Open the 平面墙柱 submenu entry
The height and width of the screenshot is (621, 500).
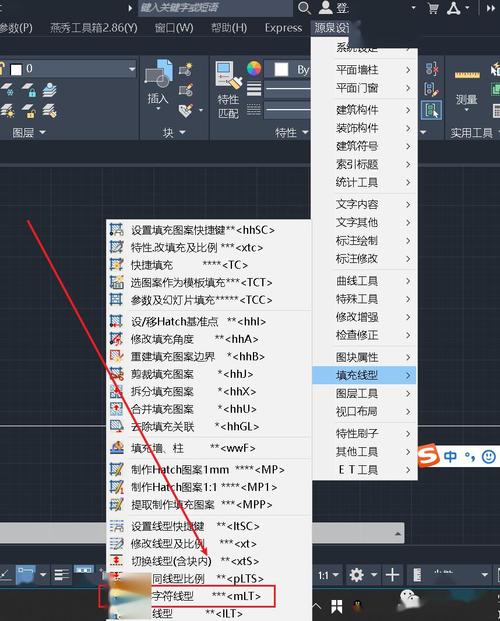click(x=365, y=70)
